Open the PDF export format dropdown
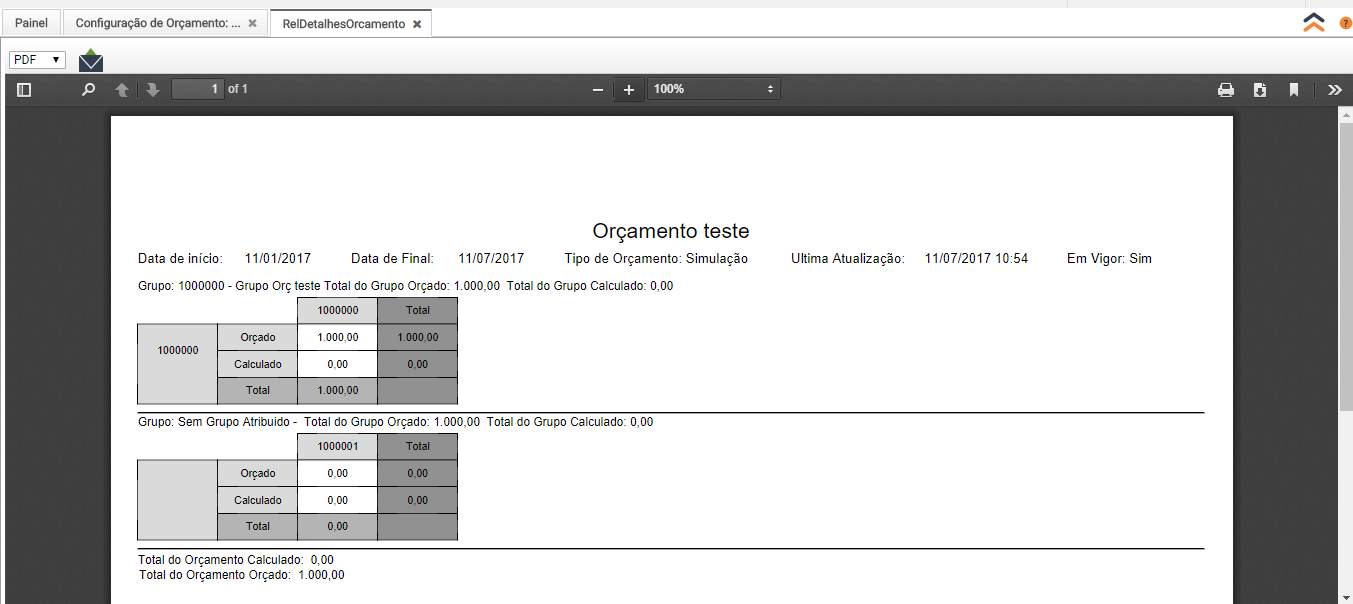This screenshot has width=1353, height=604. tap(37, 60)
